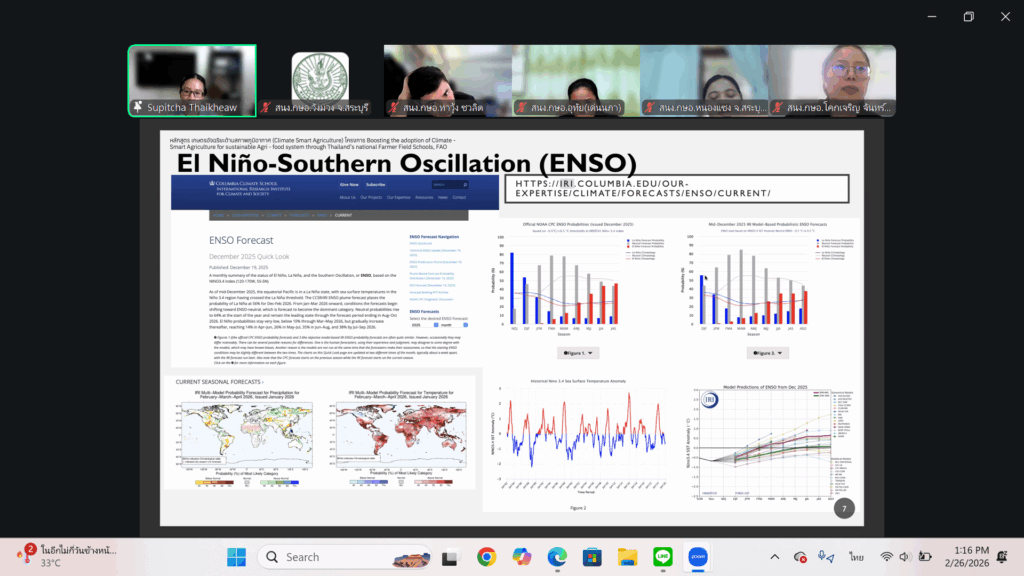Expand the hidden system tray icons chevron
1024x576 pixels.
pos(774,557)
